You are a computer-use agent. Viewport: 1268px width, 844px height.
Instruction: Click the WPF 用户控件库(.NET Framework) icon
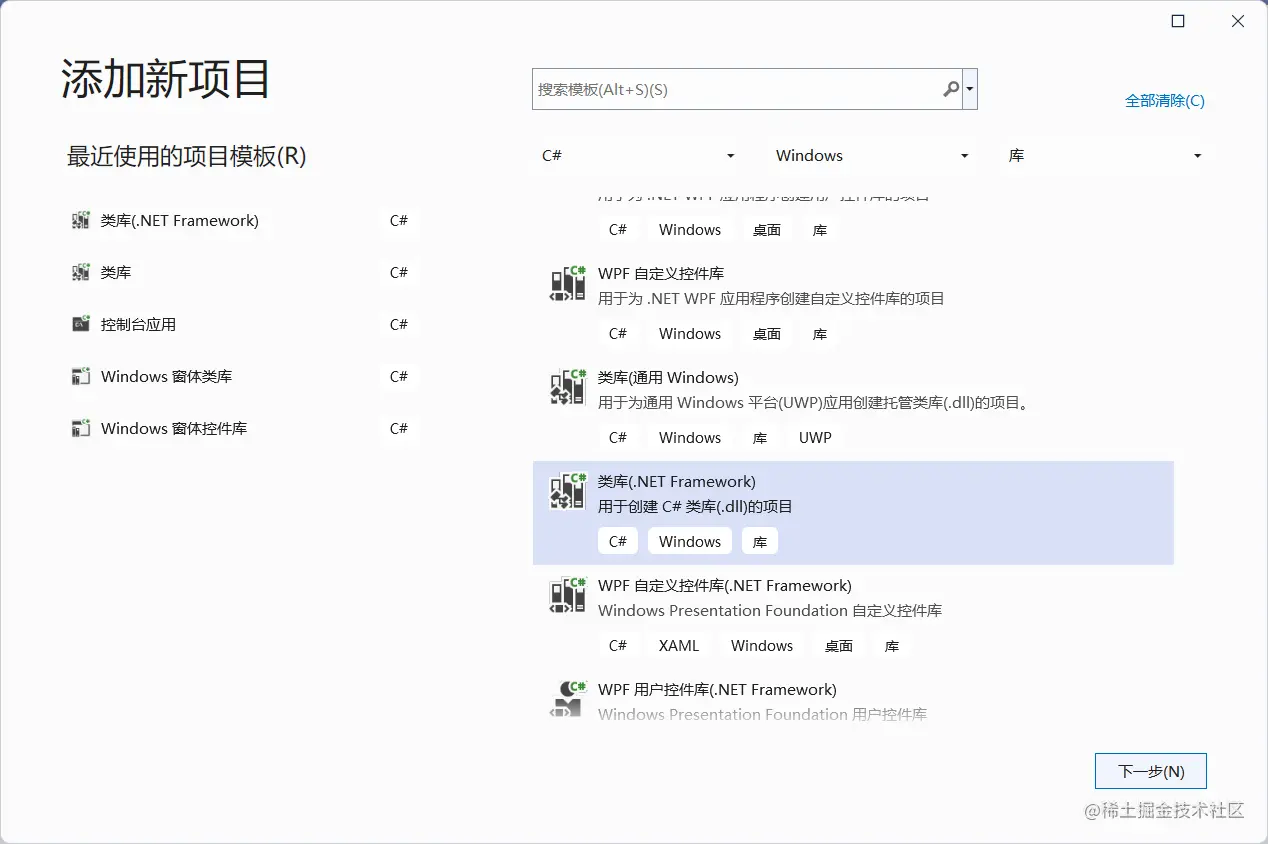tap(568, 698)
